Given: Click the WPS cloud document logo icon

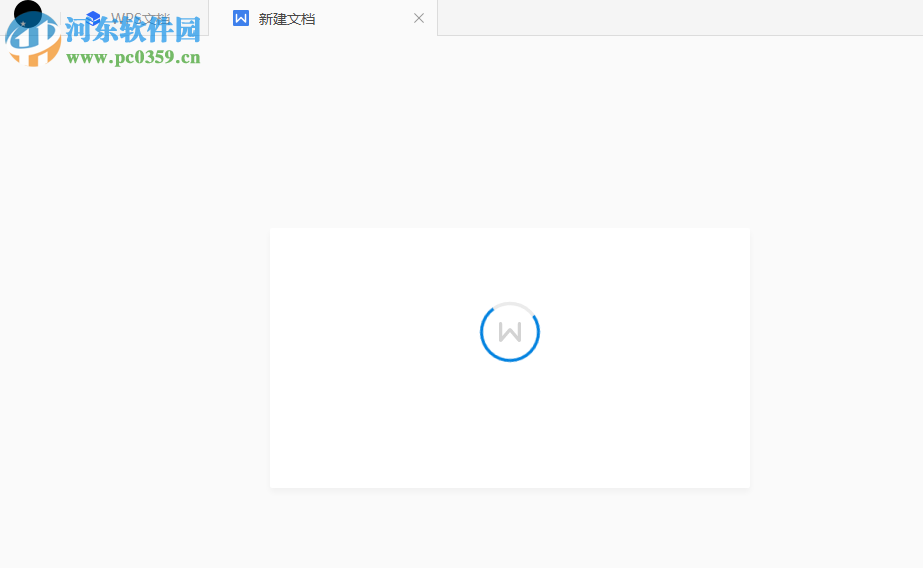Looking at the screenshot, I should 93,18.
